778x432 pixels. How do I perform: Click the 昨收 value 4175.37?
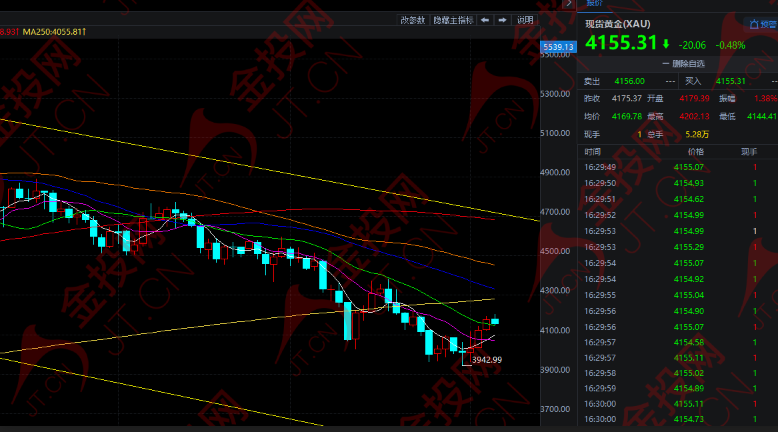pos(627,98)
